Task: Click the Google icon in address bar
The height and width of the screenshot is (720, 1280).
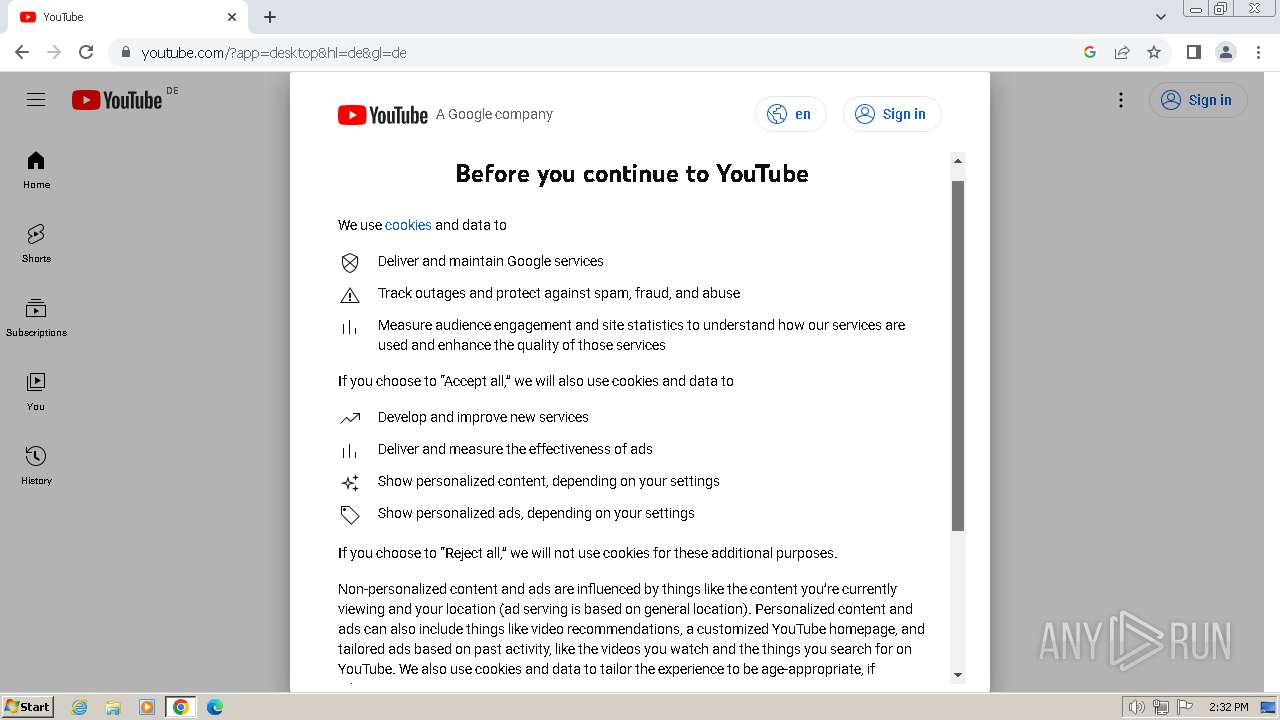Action: [1090, 52]
